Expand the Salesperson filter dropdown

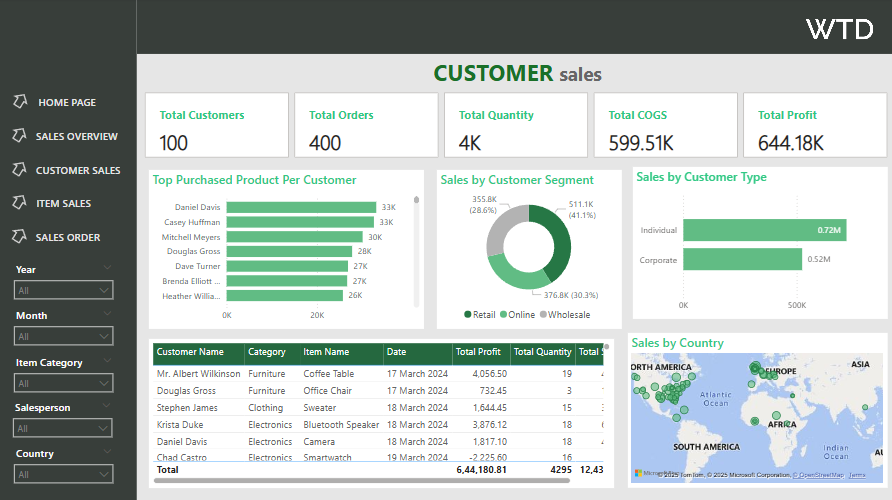tap(63, 428)
